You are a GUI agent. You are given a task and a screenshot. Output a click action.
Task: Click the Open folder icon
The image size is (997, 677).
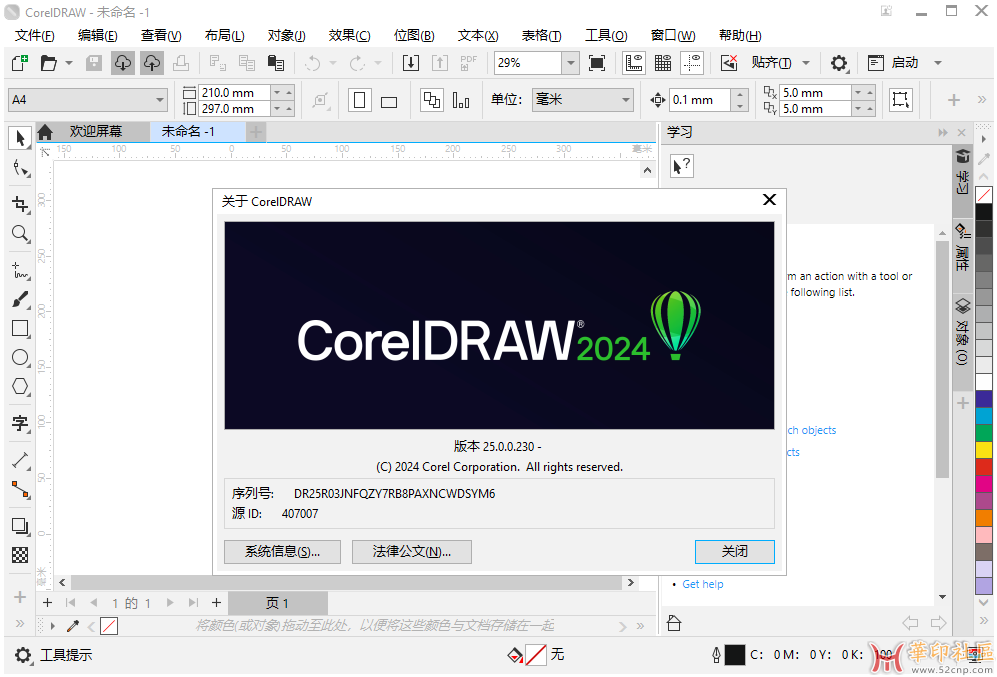pyautogui.click(x=48, y=63)
